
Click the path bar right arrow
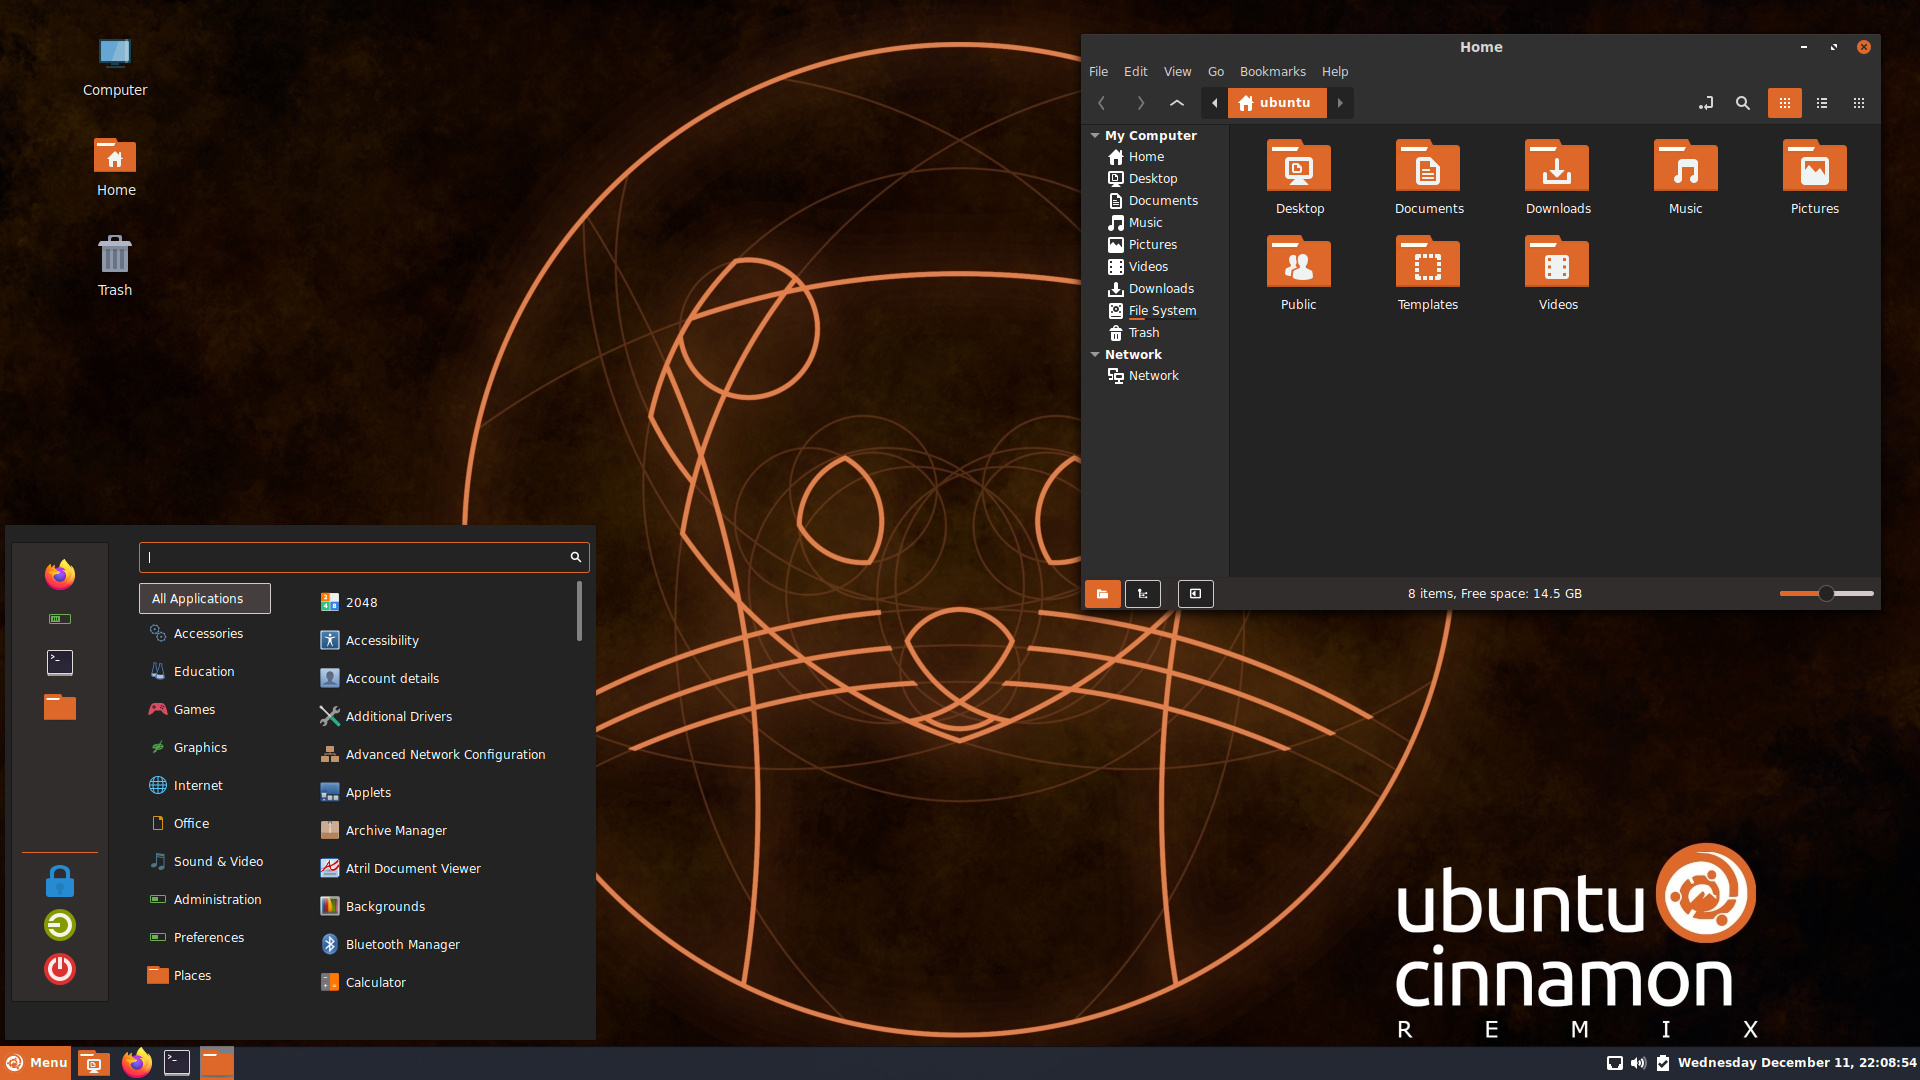click(1340, 103)
